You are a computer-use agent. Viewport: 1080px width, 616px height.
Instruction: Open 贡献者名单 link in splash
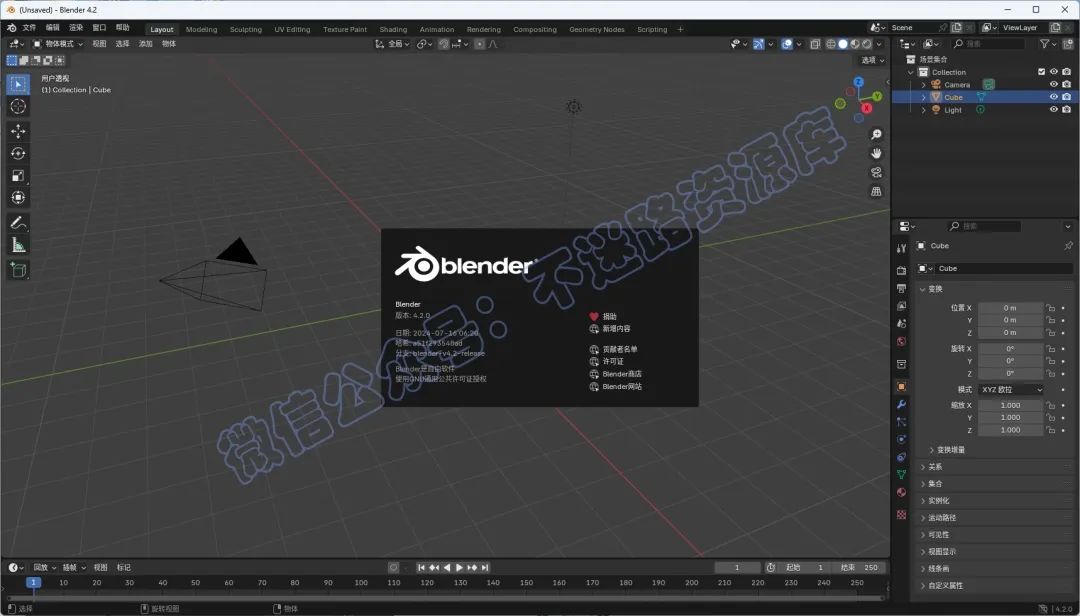coord(614,349)
